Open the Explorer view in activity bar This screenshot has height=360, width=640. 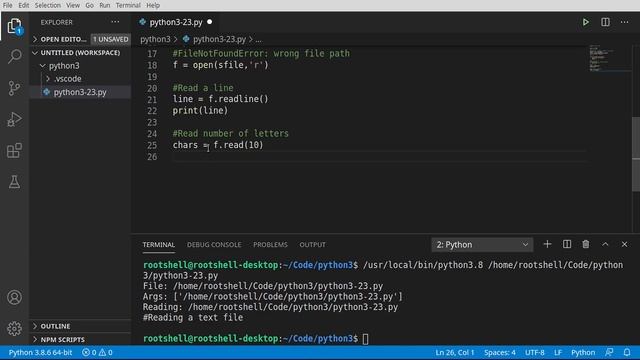pyautogui.click(x=14, y=27)
